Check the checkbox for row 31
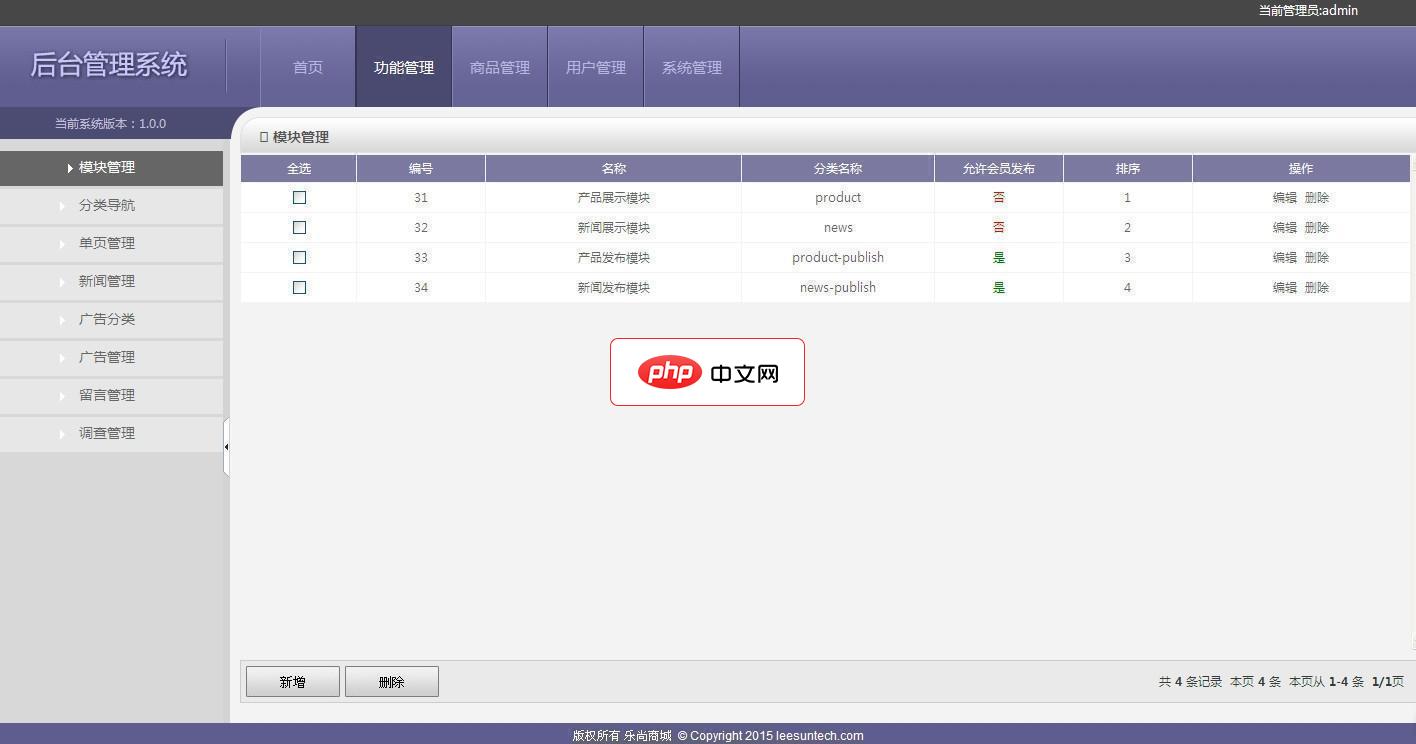Viewport: 1416px width, 744px height. [x=299, y=198]
